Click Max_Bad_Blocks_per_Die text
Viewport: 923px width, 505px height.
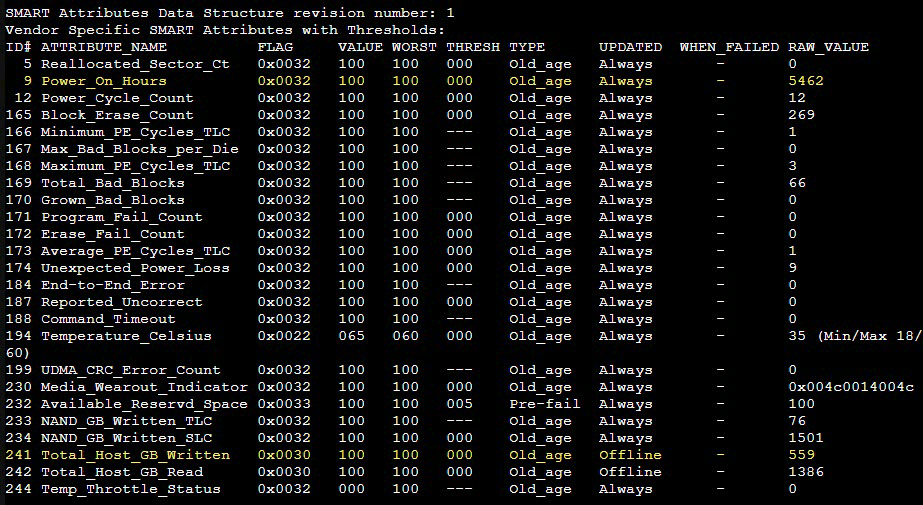140,149
